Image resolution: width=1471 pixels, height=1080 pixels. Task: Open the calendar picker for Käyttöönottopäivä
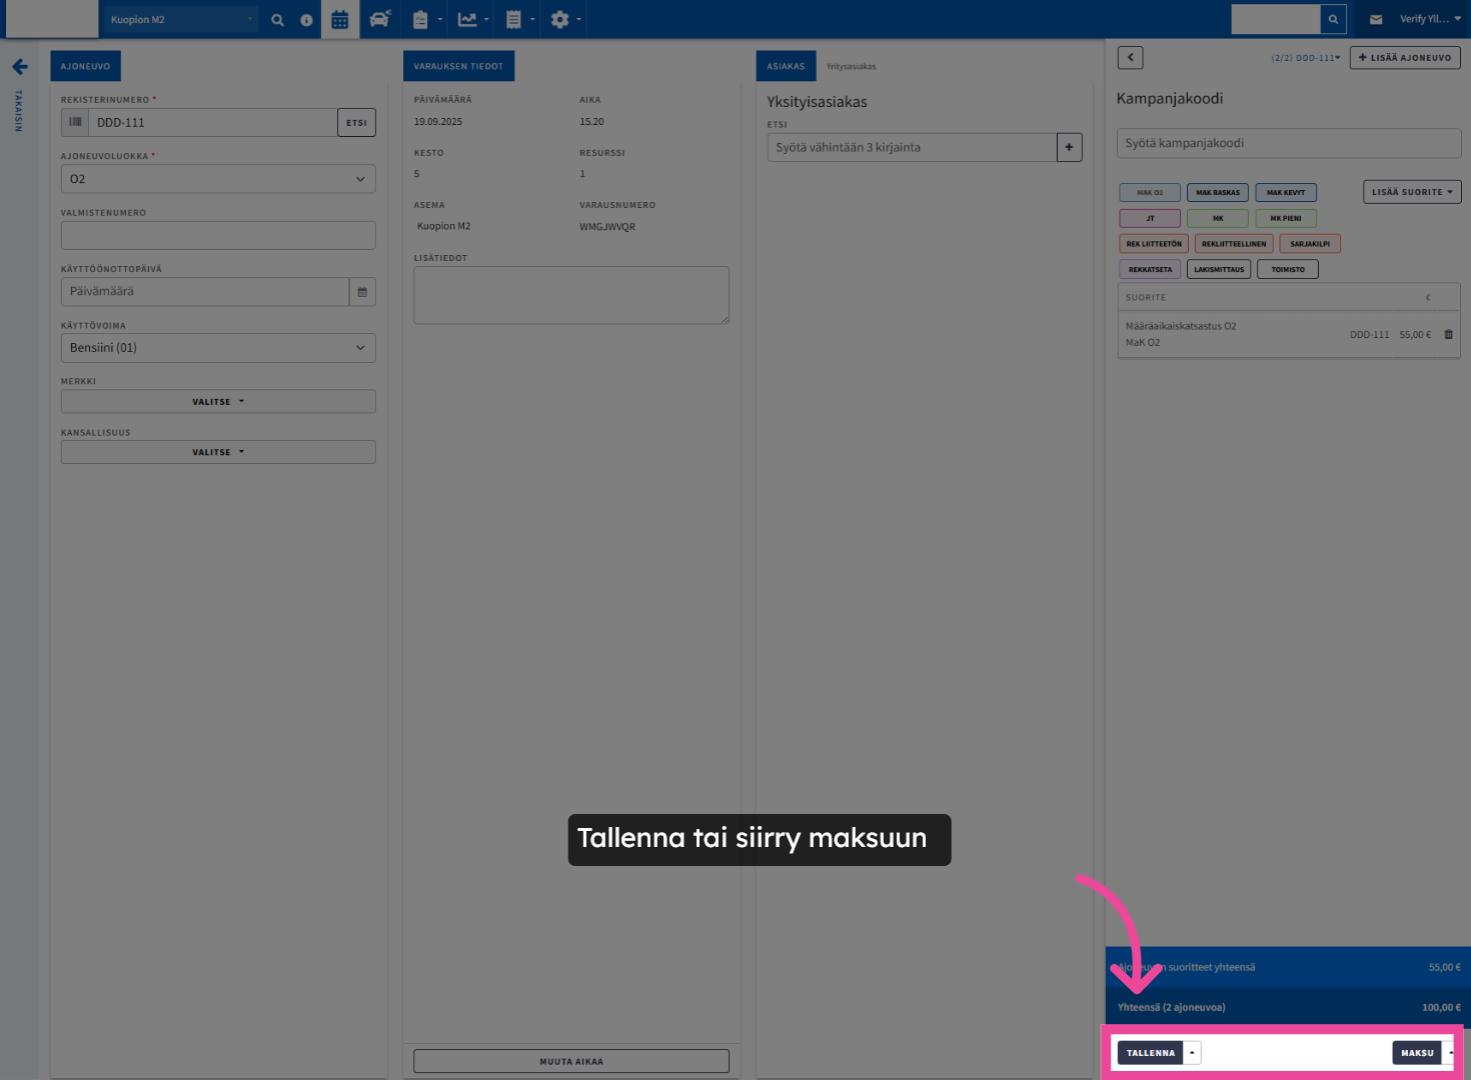[362, 292]
